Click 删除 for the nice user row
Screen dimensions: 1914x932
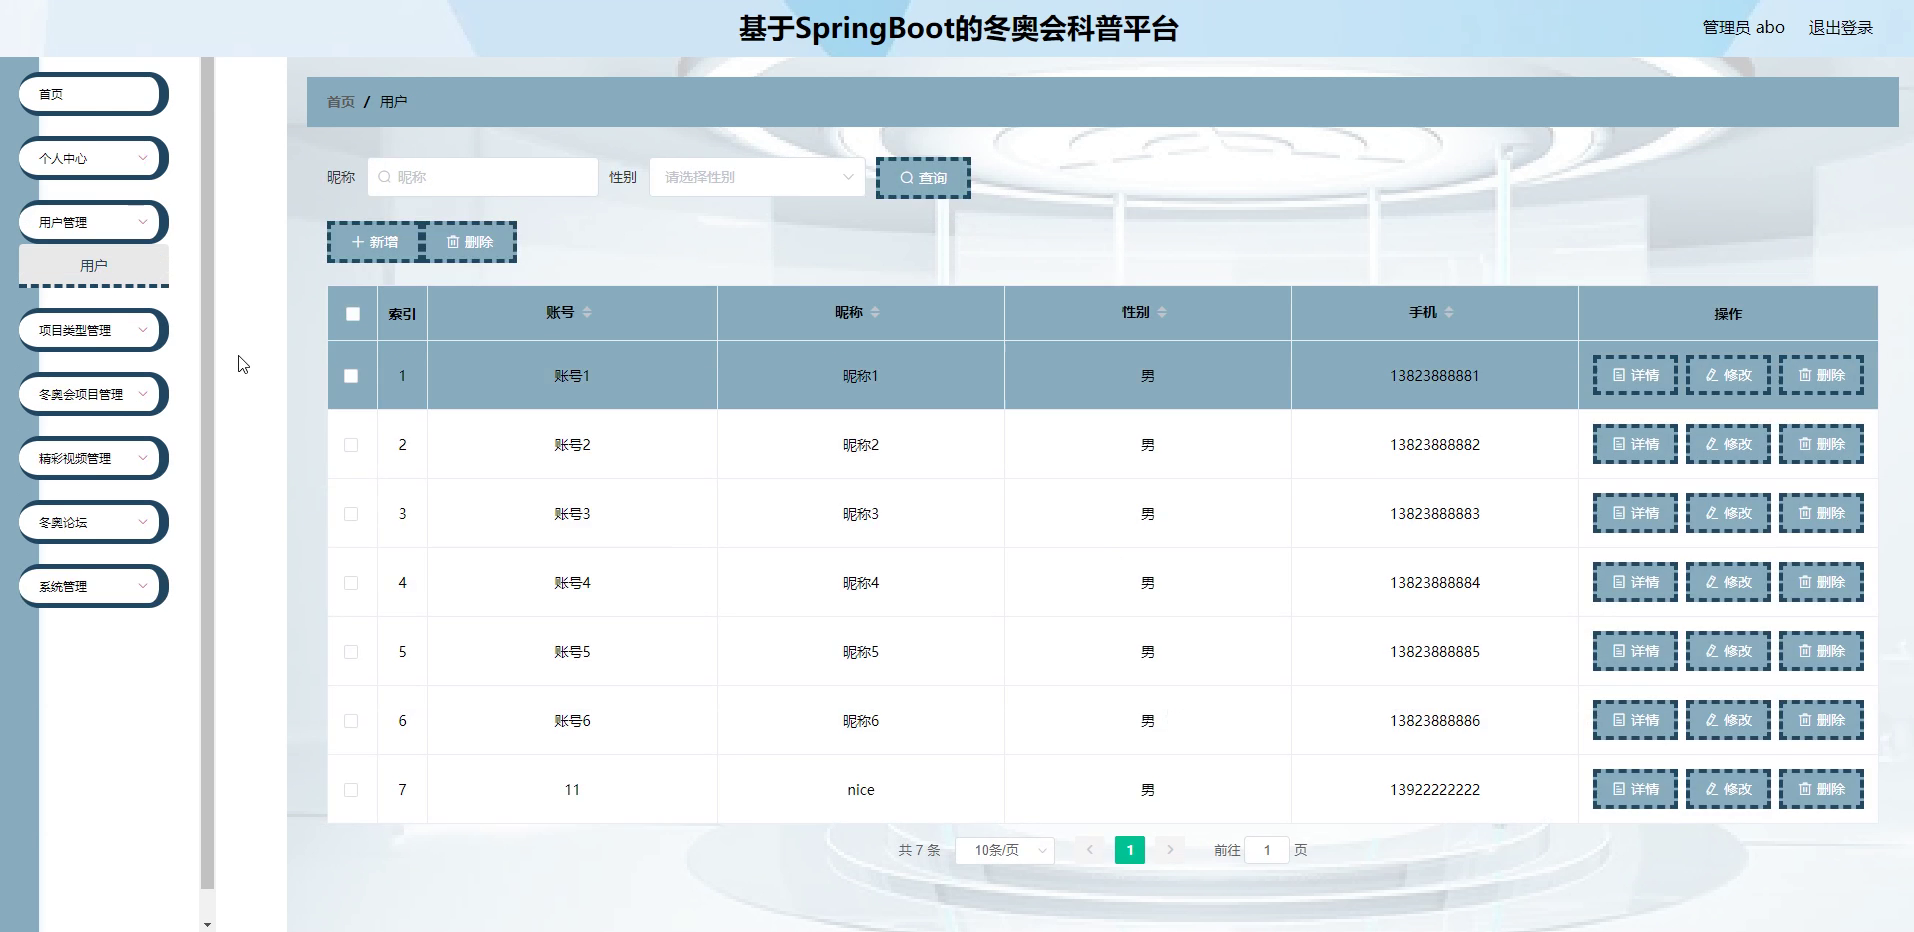tap(1821, 789)
